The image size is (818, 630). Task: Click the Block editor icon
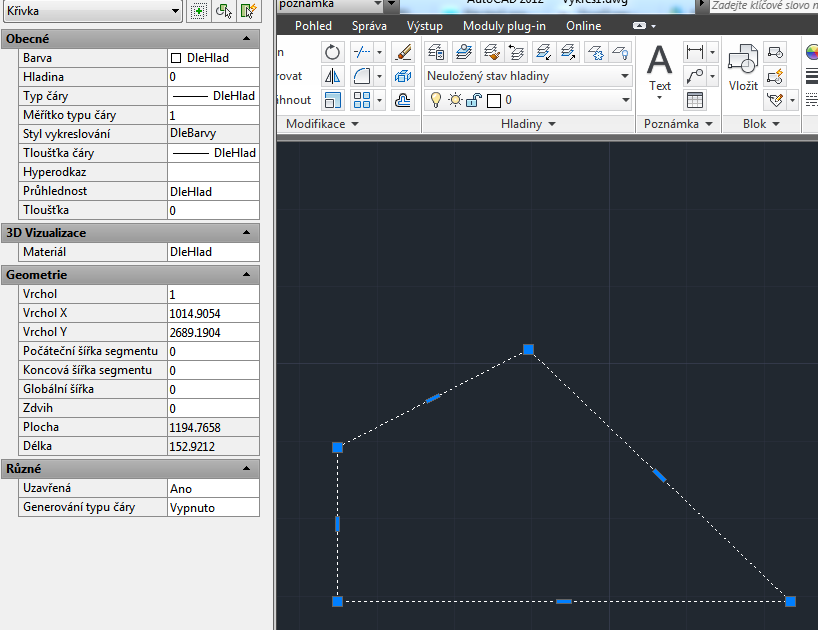point(775,76)
